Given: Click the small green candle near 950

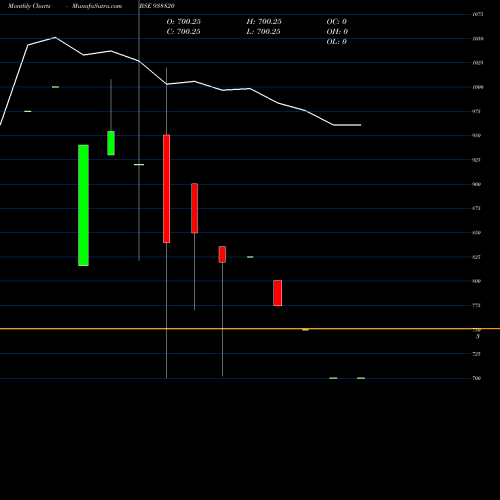Looking at the screenshot, I should pos(111,143).
